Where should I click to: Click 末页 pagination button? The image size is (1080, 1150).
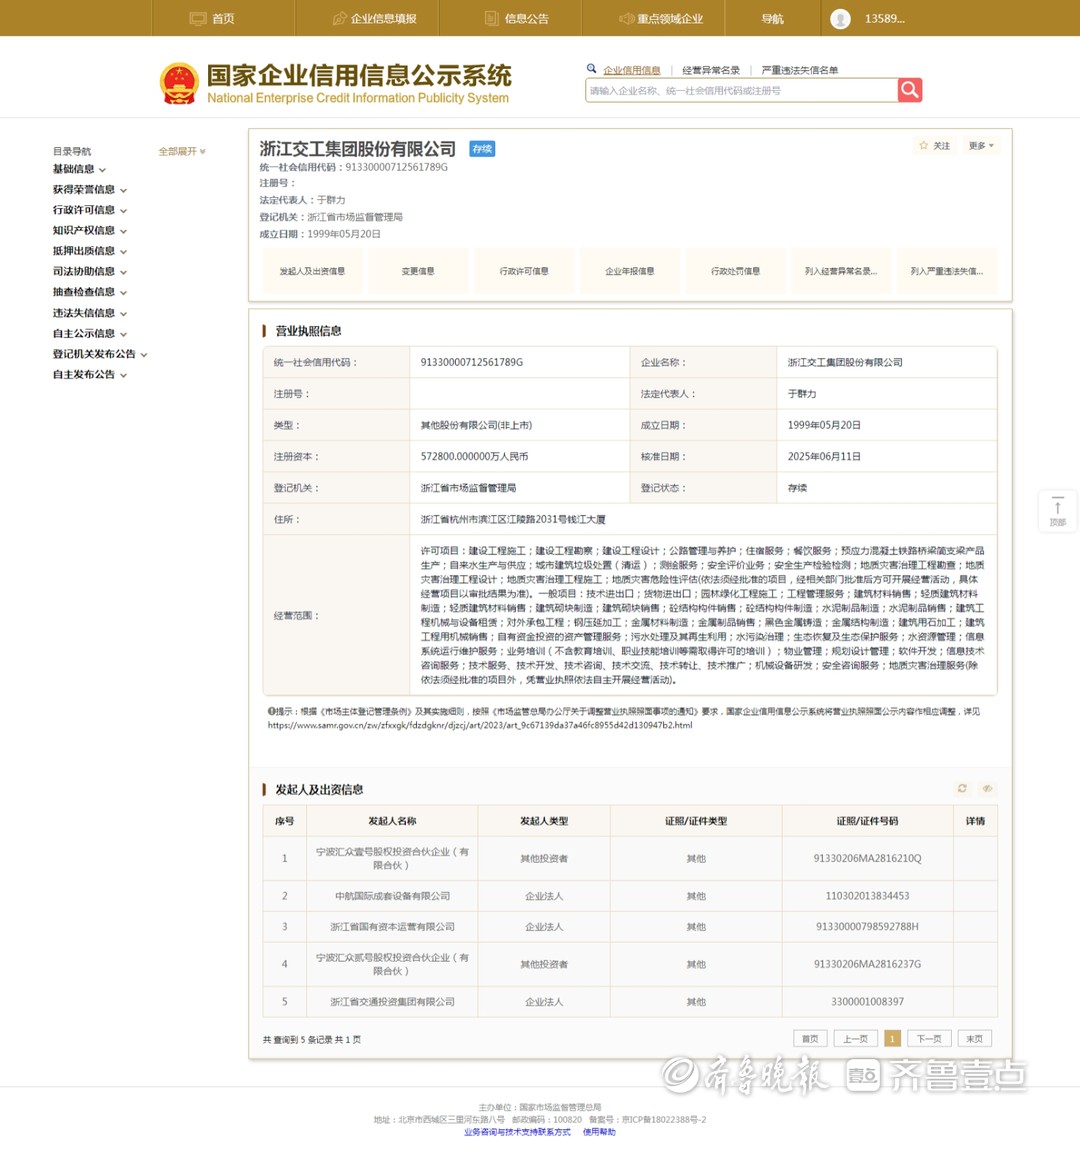pos(974,1039)
